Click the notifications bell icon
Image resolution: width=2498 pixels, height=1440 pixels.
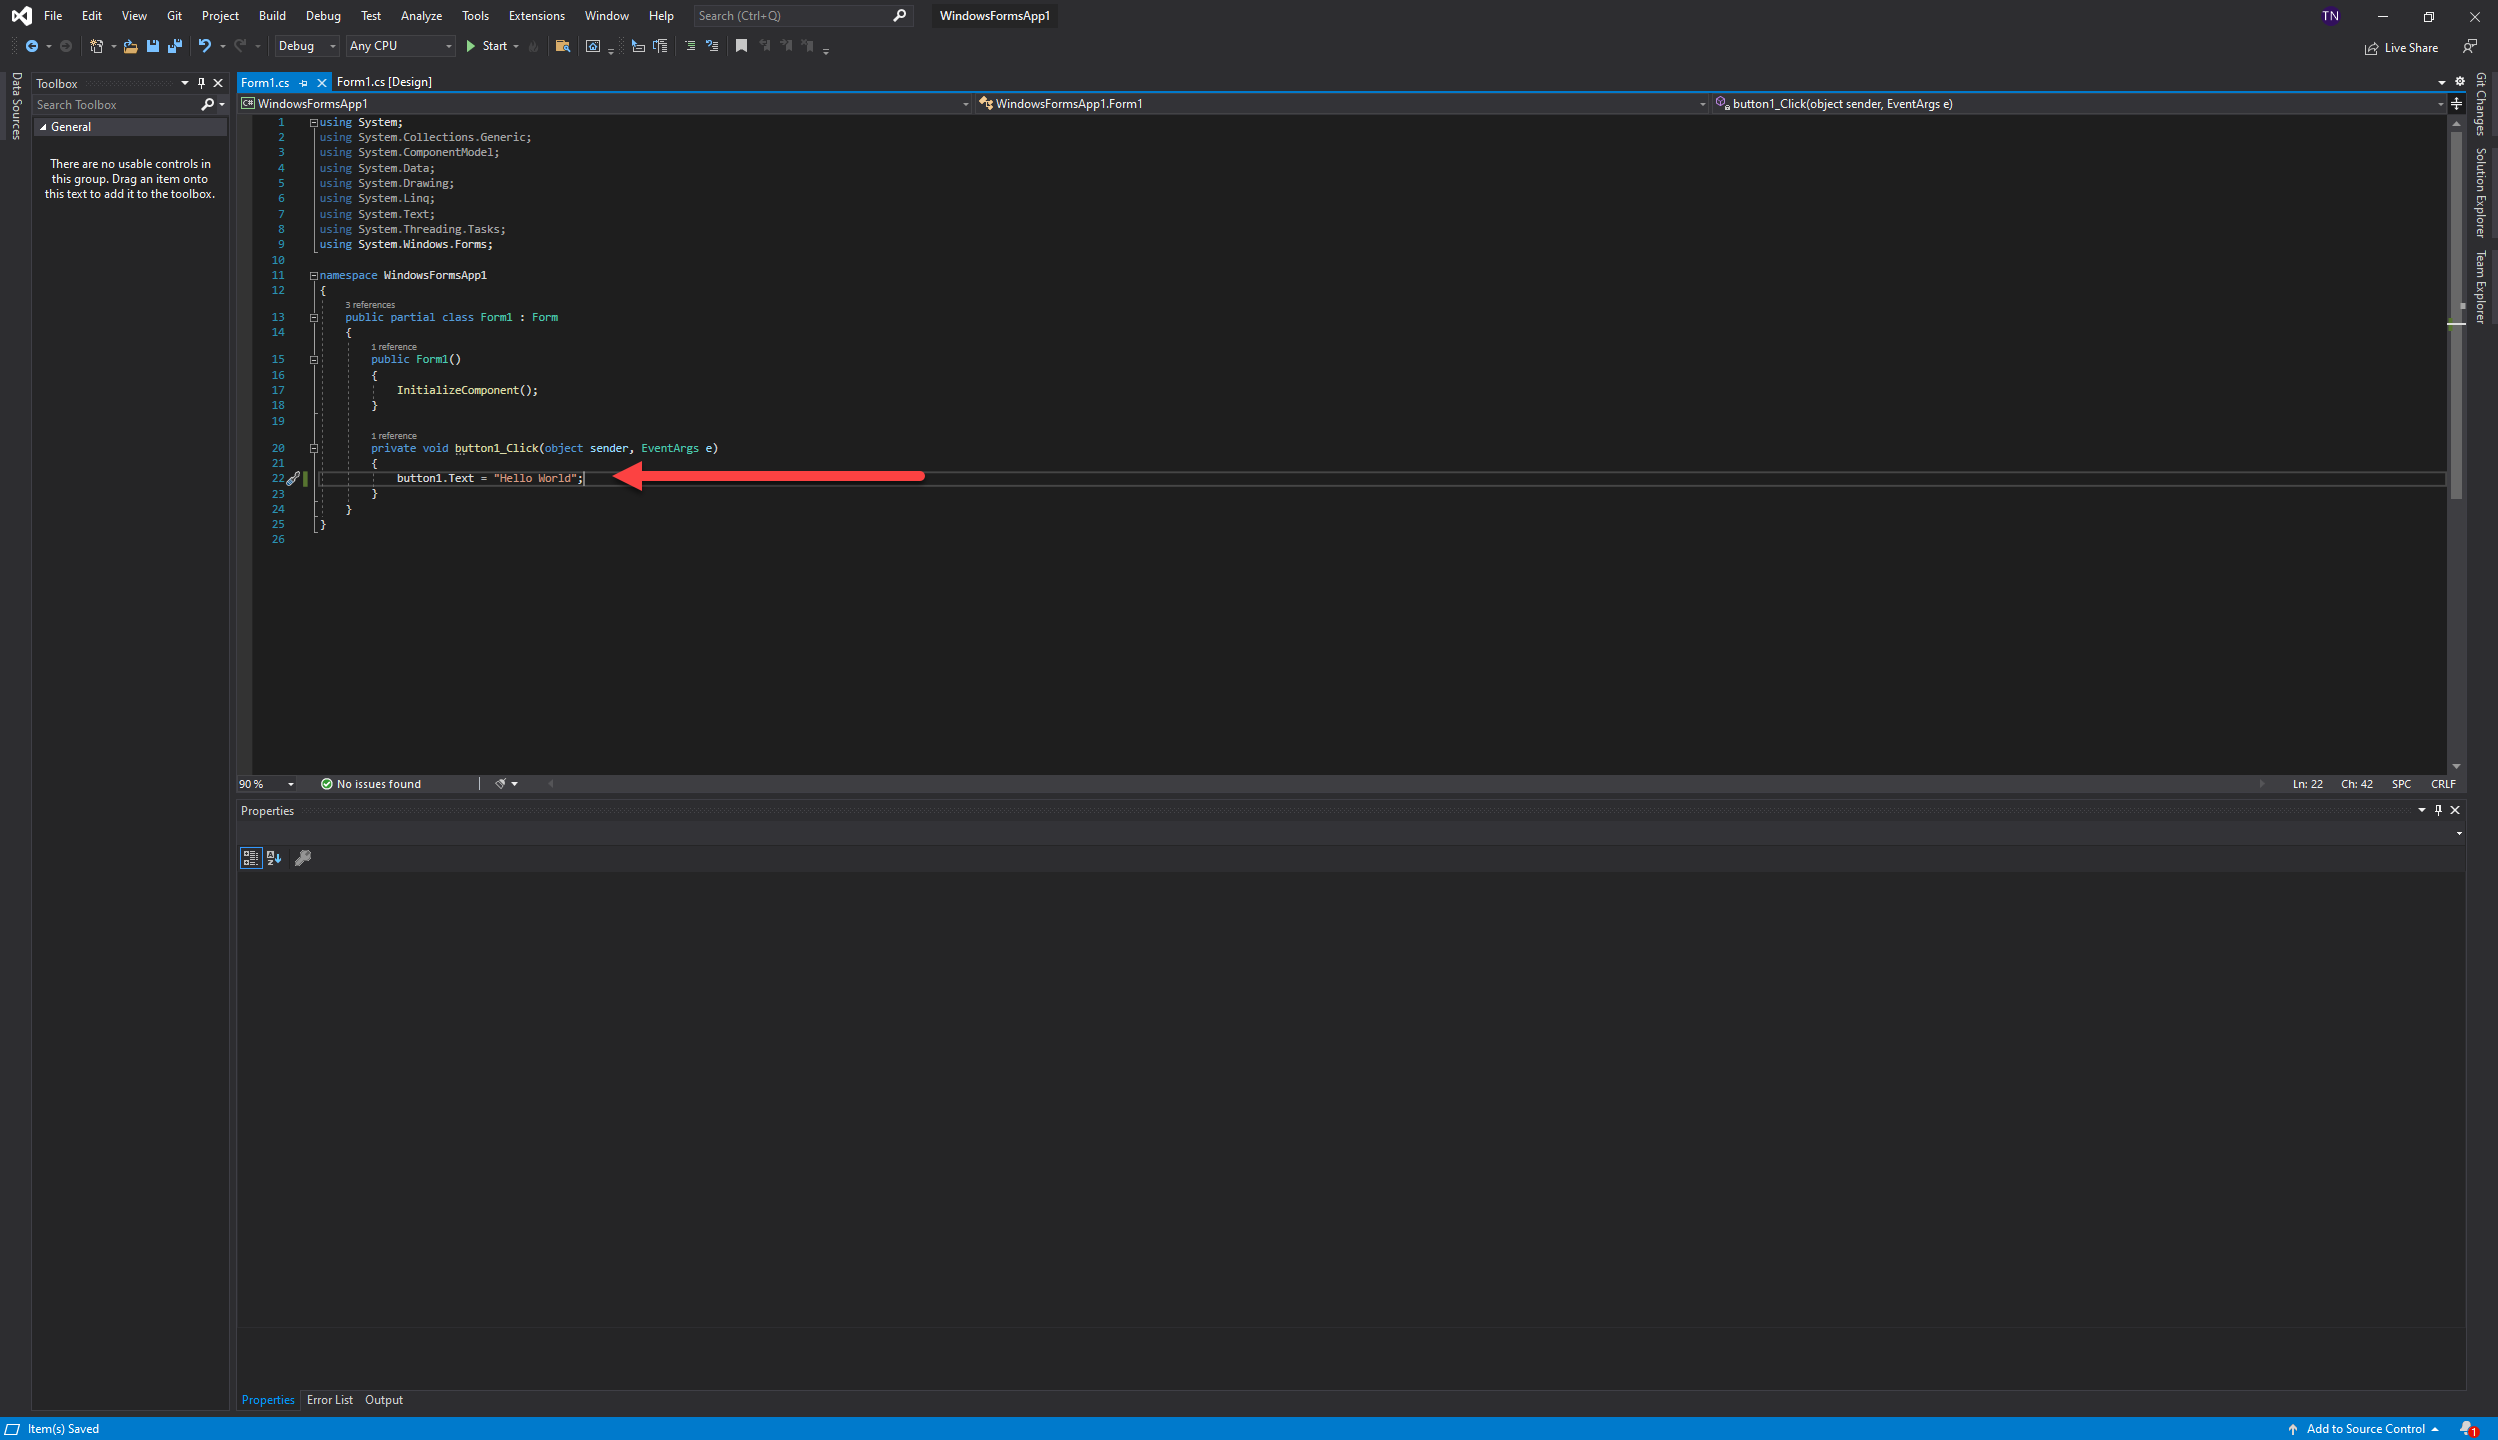click(x=2467, y=1429)
